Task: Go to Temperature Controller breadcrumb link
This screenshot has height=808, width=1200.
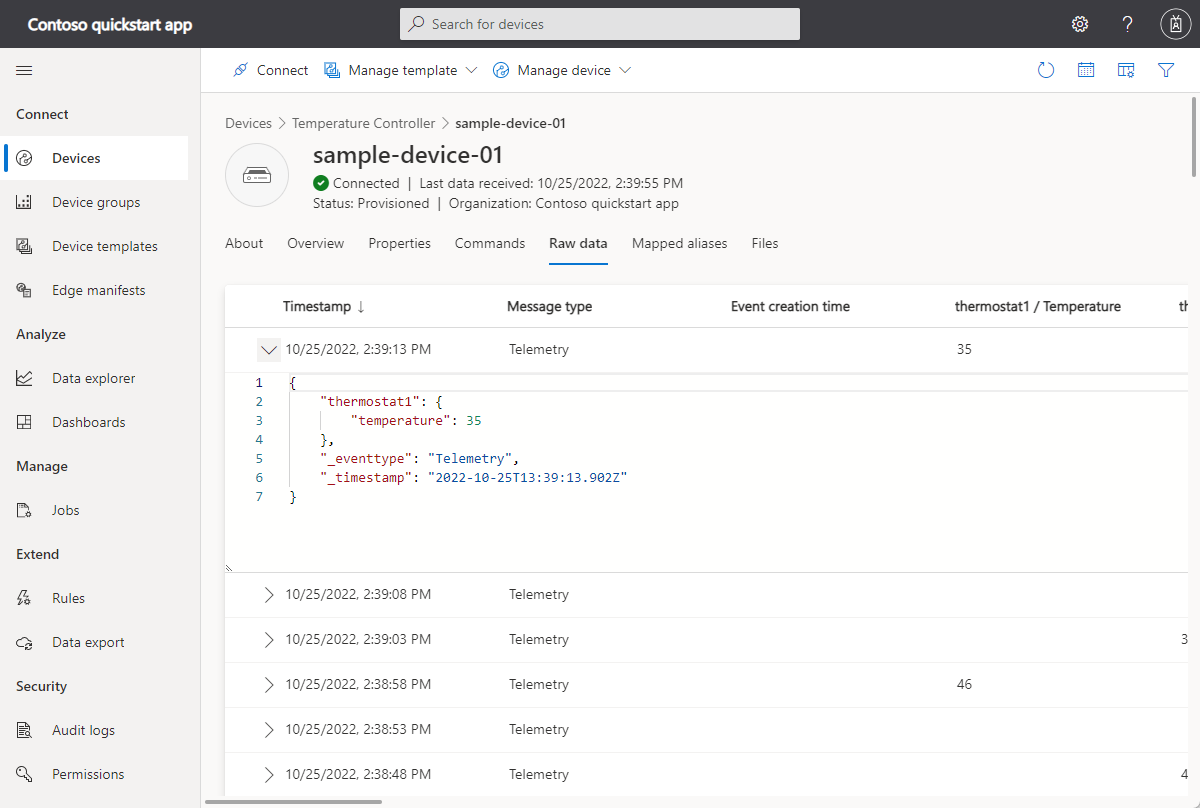Action: point(363,123)
